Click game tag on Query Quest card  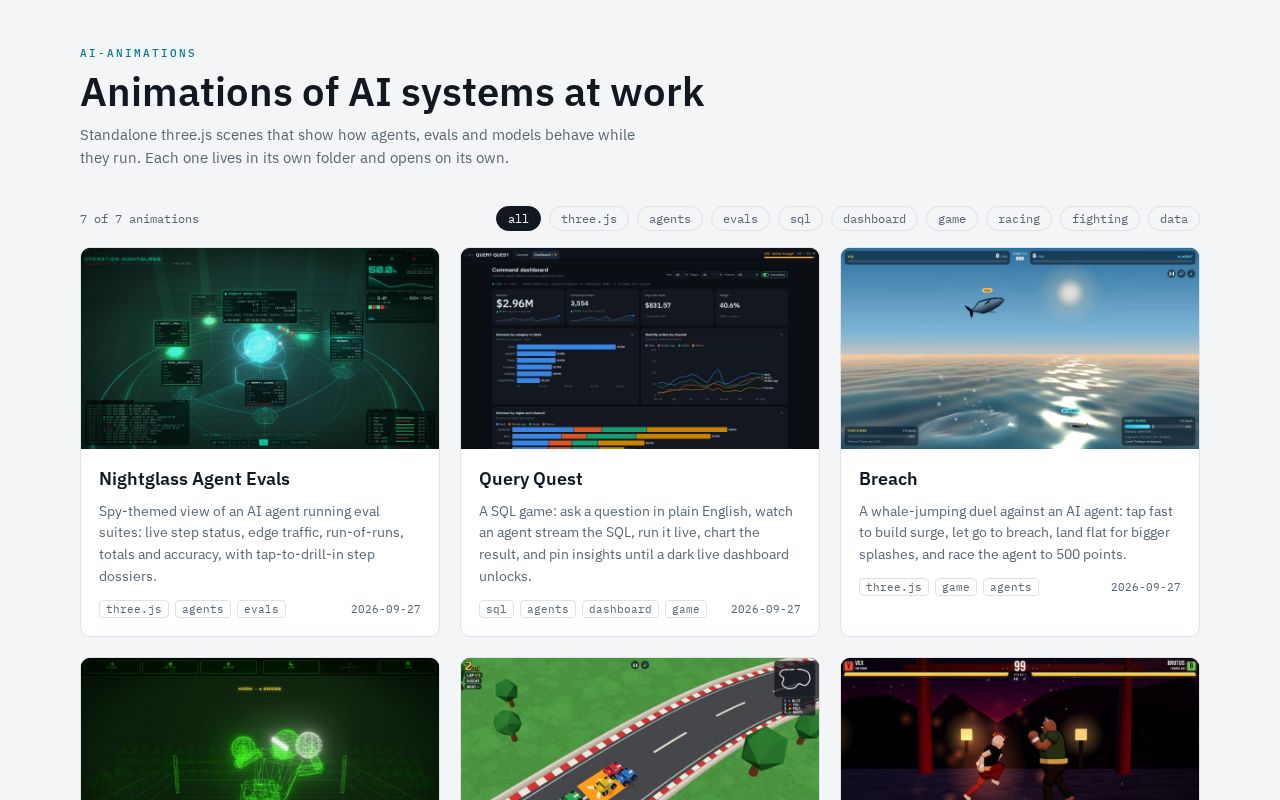686,609
